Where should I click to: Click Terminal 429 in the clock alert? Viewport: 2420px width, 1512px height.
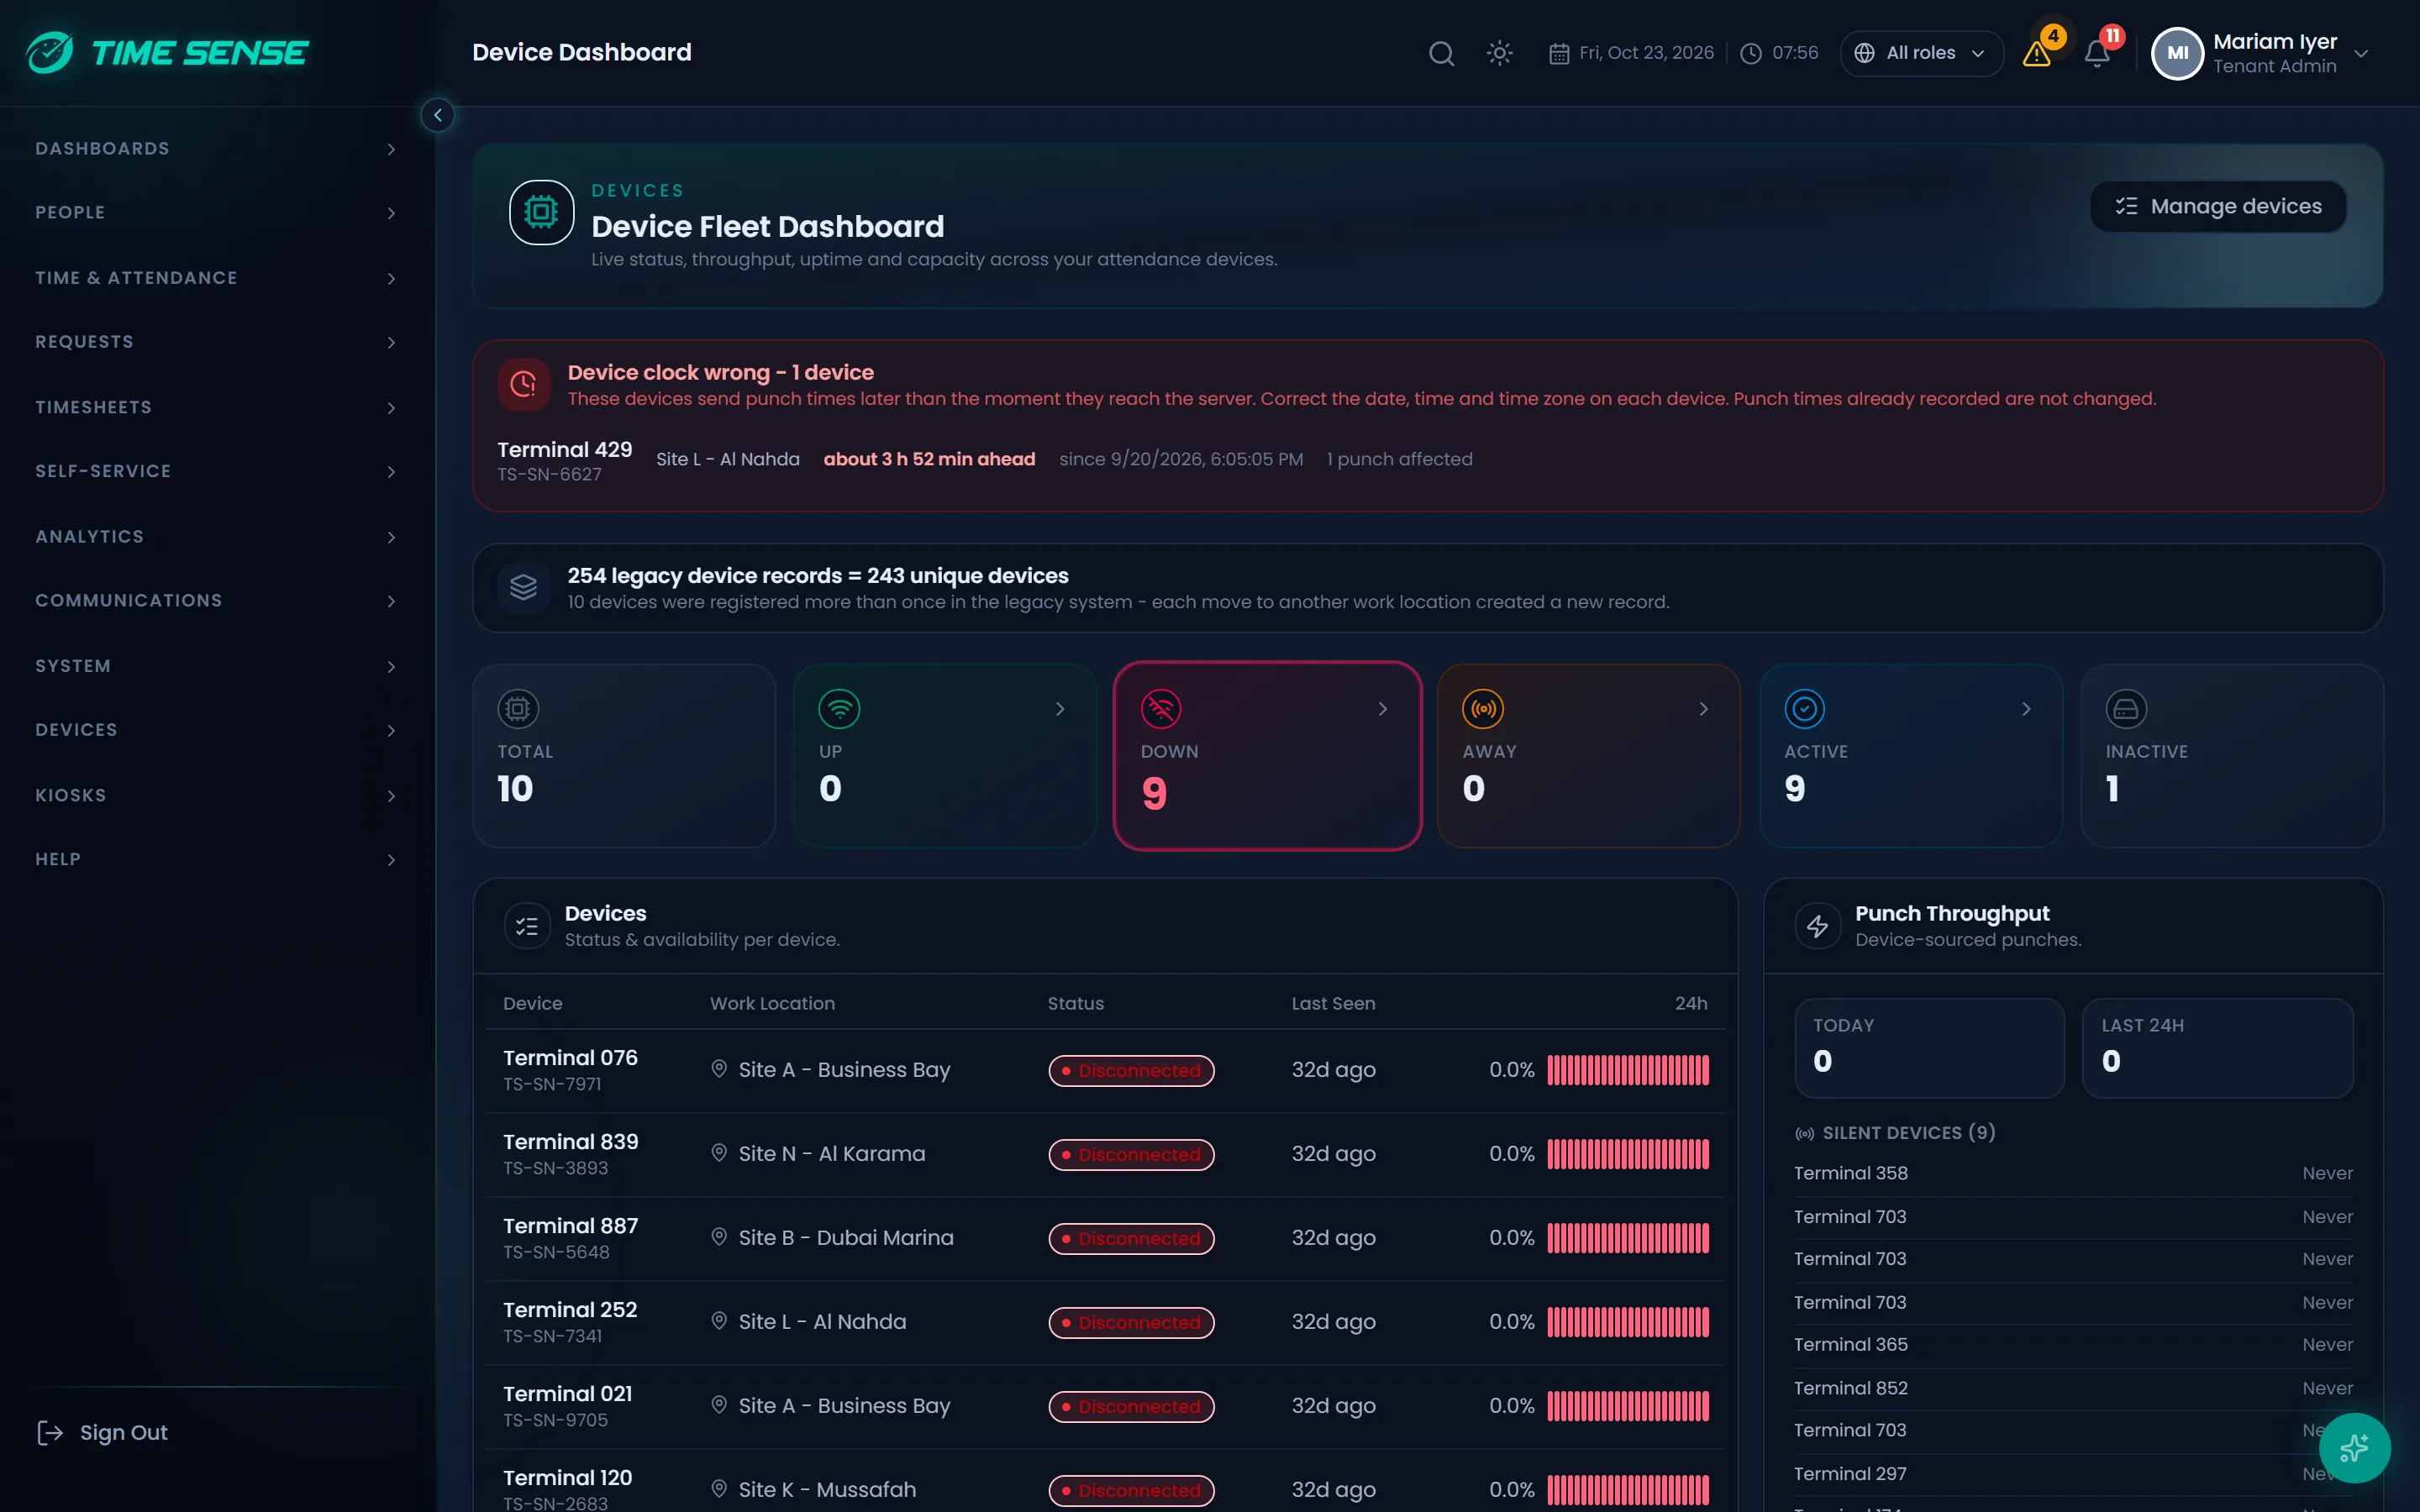point(565,450)
